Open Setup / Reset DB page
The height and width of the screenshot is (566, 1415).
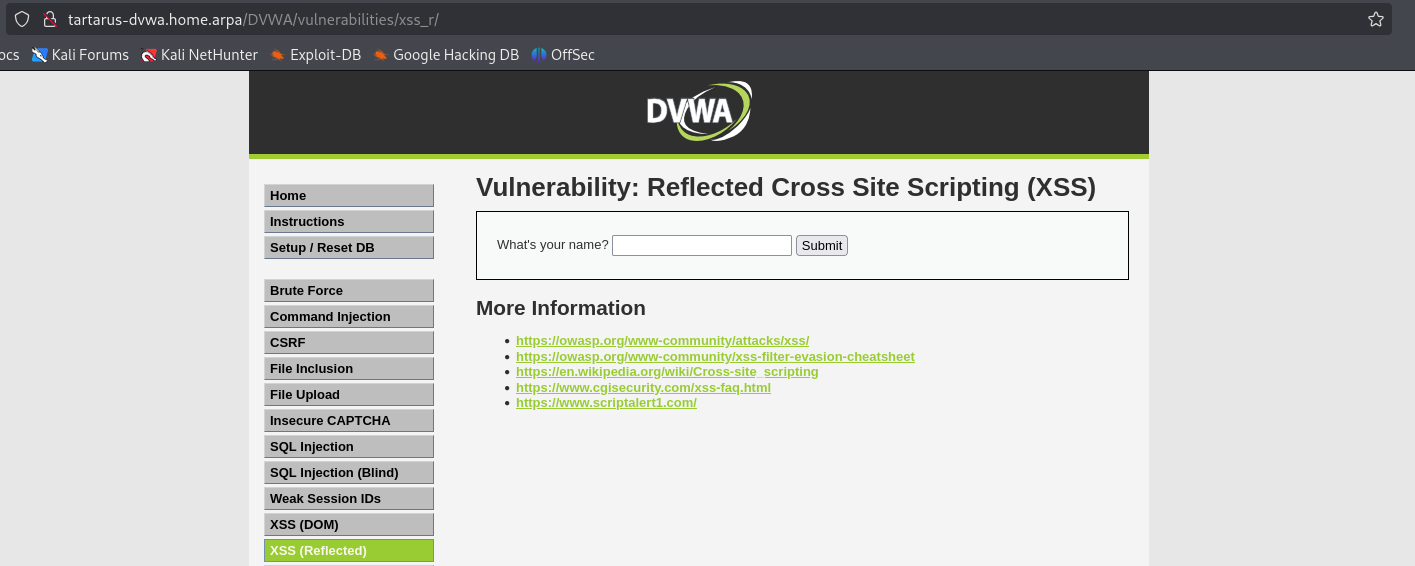348,248
